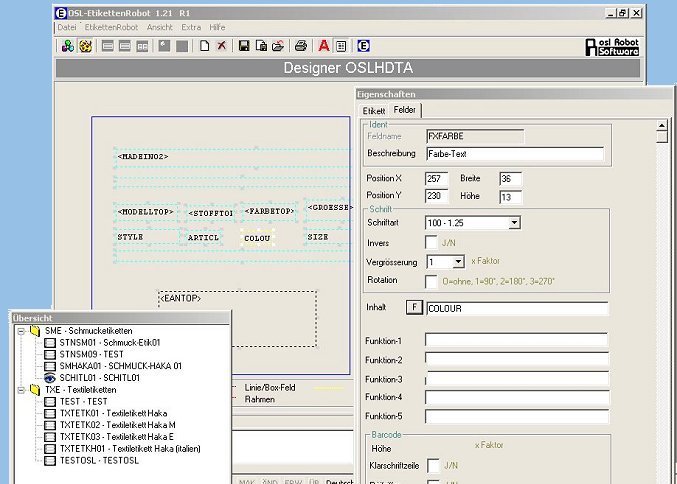The image size is (677, 484).
Task: Click the red letter A font icon
Action: click(x=324, y=46)
